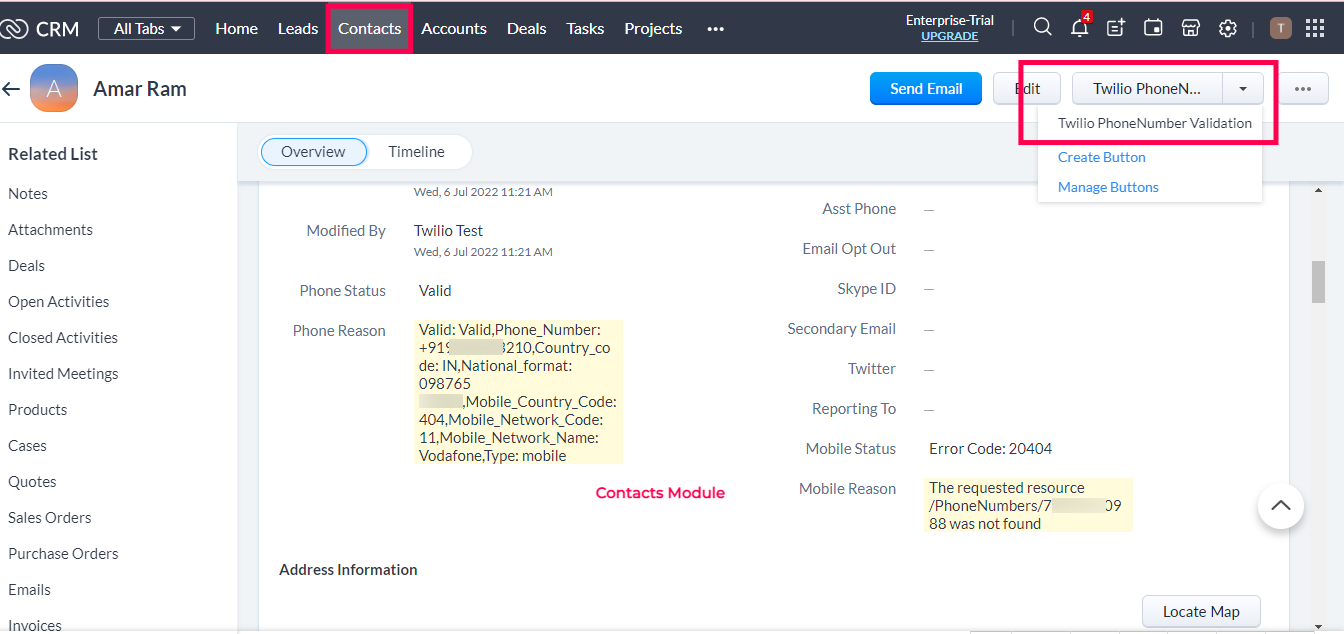Click the quick create plus icon
This screenshot has height=634, width=1344.
1116,28
